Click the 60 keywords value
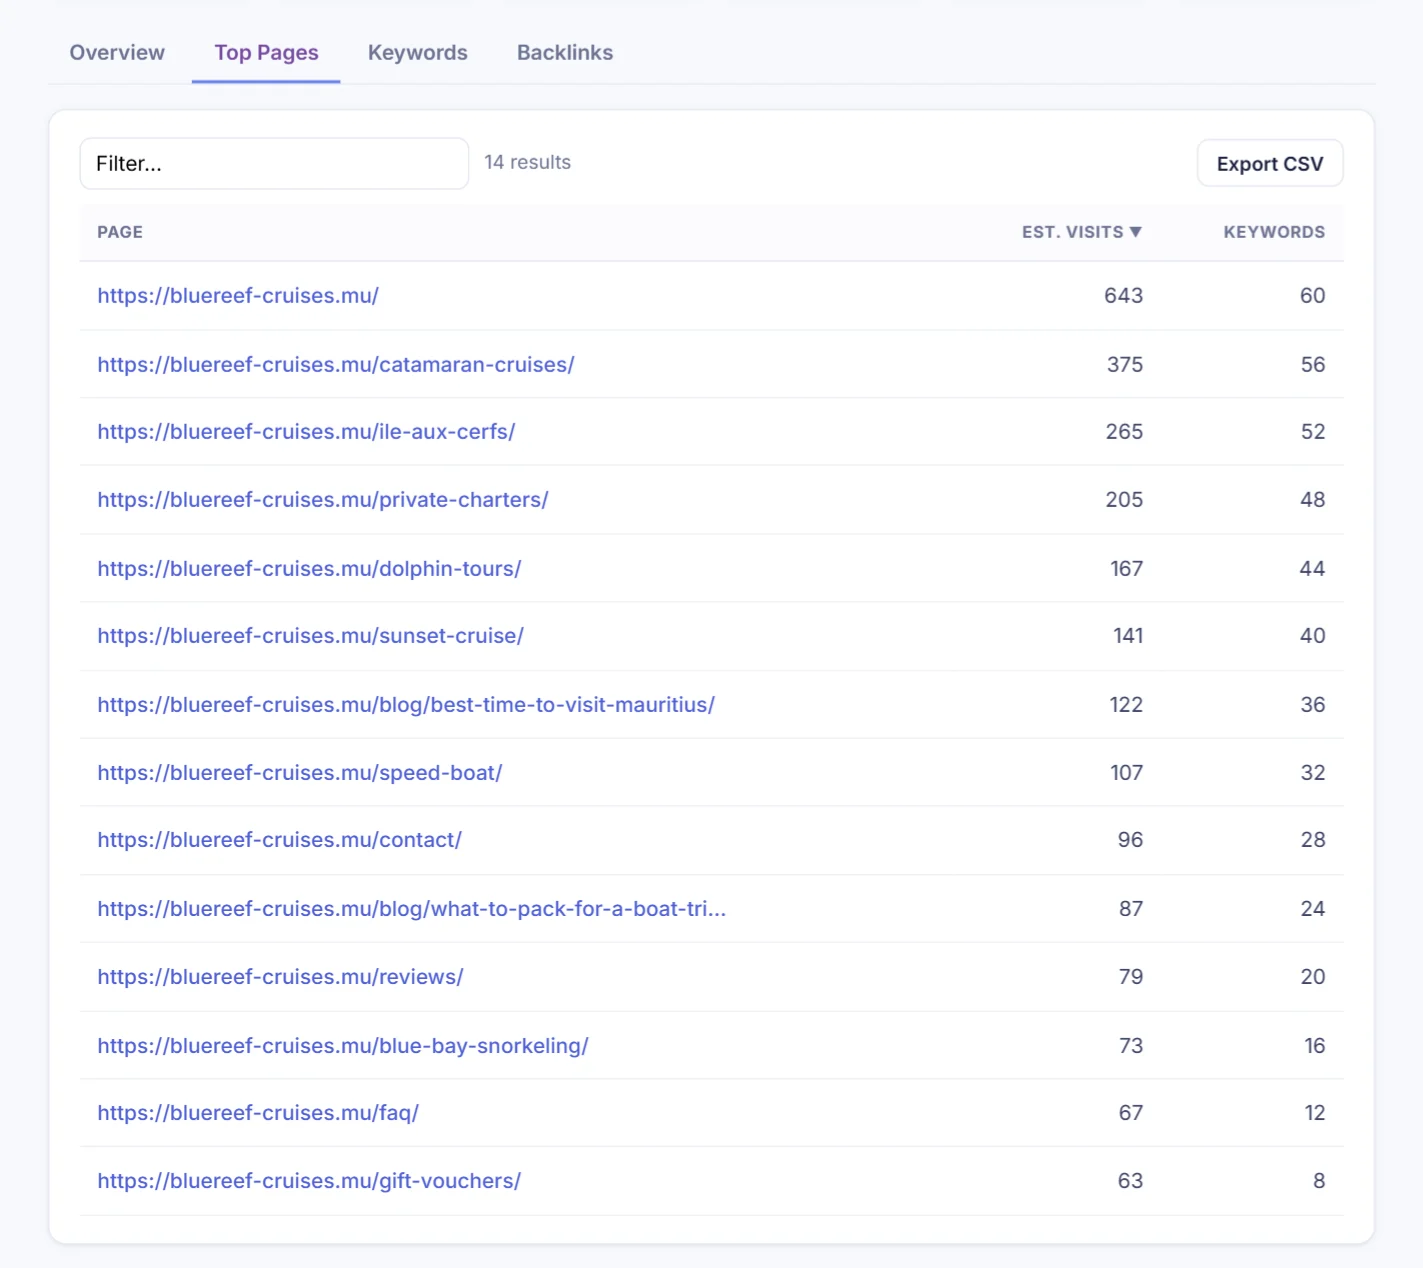The height and width of the screenshot is (1268, 1424). [1312, 296]
